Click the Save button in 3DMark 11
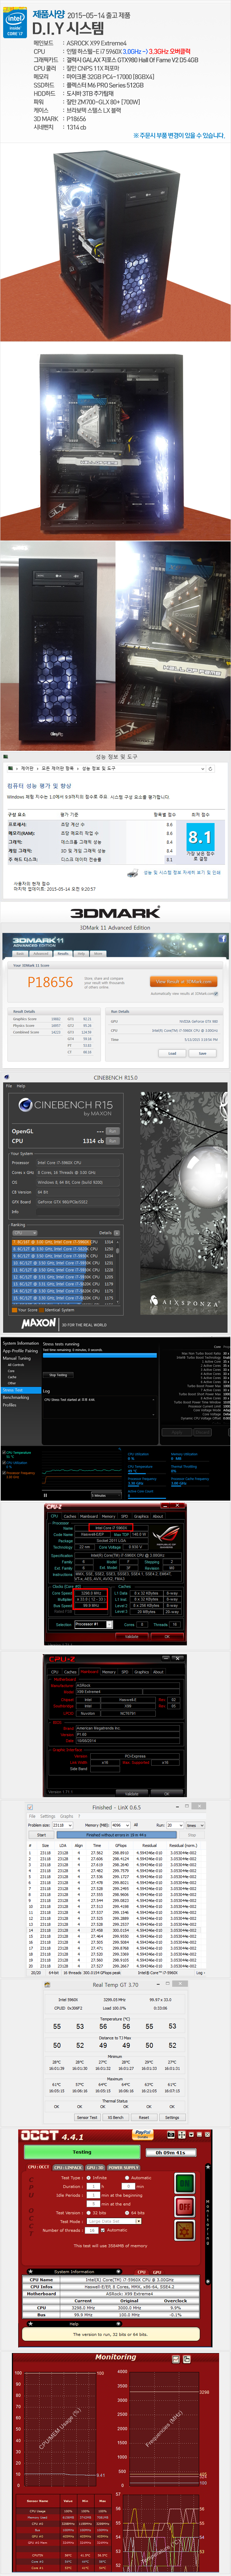This screenshot has height=2576, width=231. (202, 1053)
